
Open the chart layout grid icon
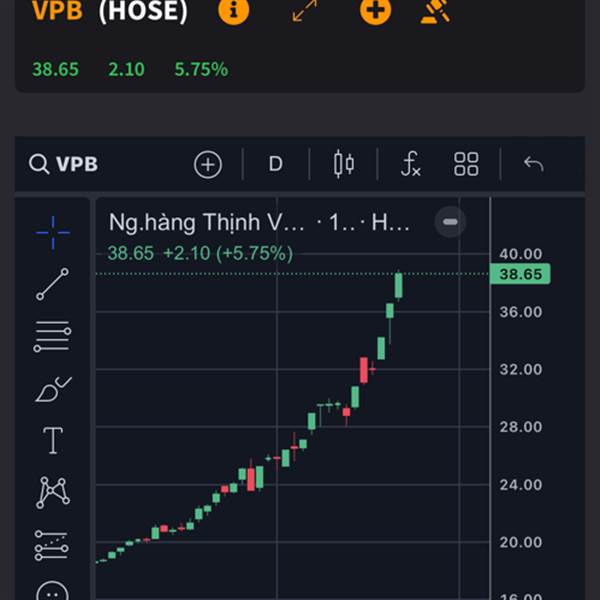coord(466,164)
